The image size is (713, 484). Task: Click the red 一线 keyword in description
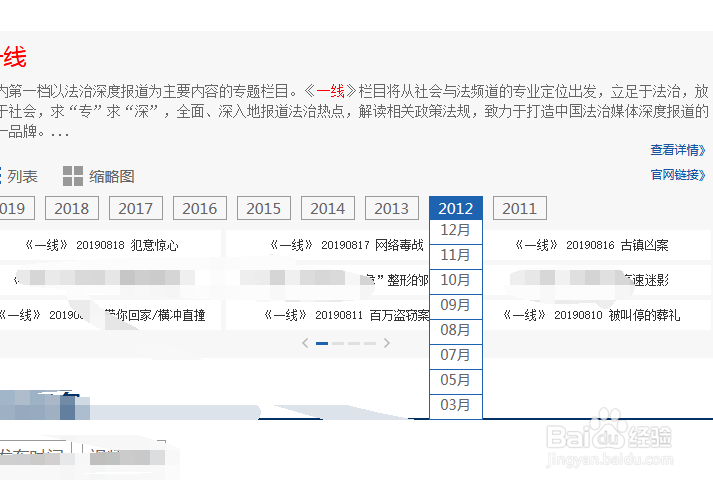[331, 91]
